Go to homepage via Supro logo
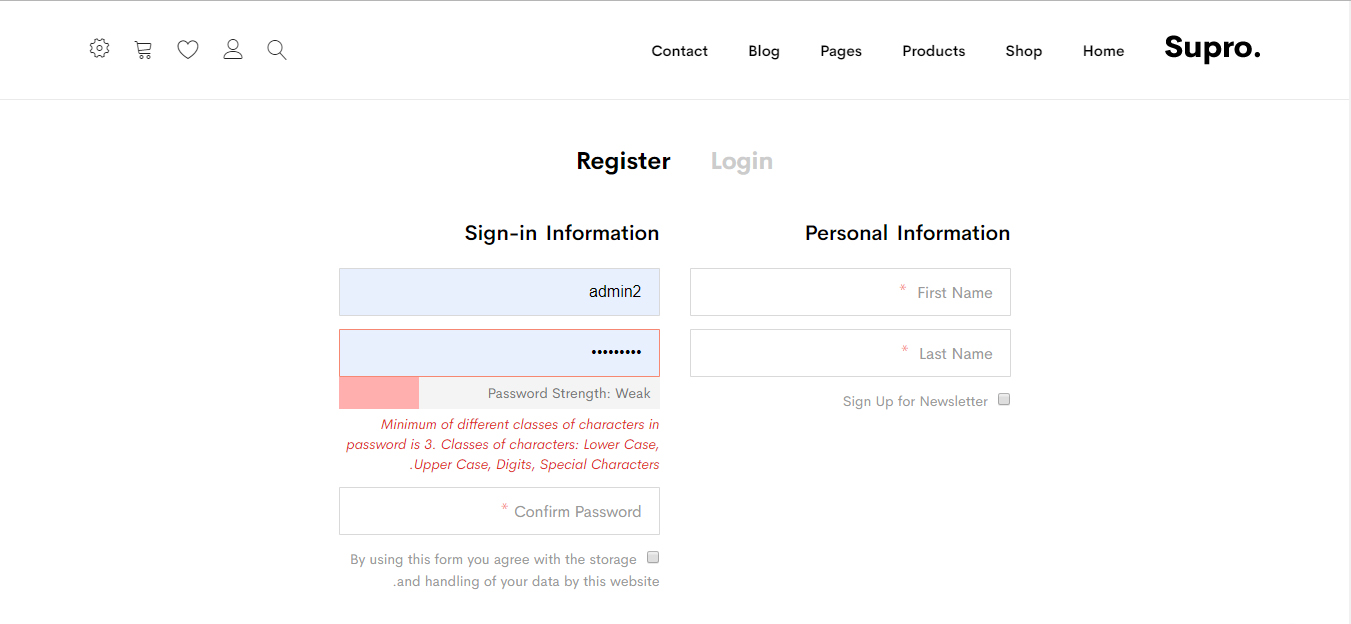This screenshot has width=1351, height=624. tap(1212, 48)
